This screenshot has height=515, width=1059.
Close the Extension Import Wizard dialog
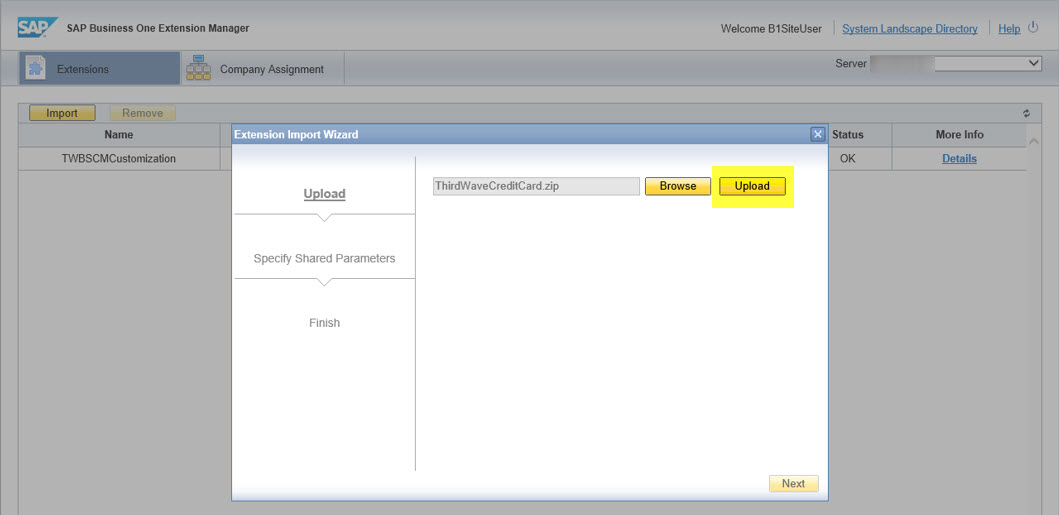pyautogui.click(x=818, y=134)
